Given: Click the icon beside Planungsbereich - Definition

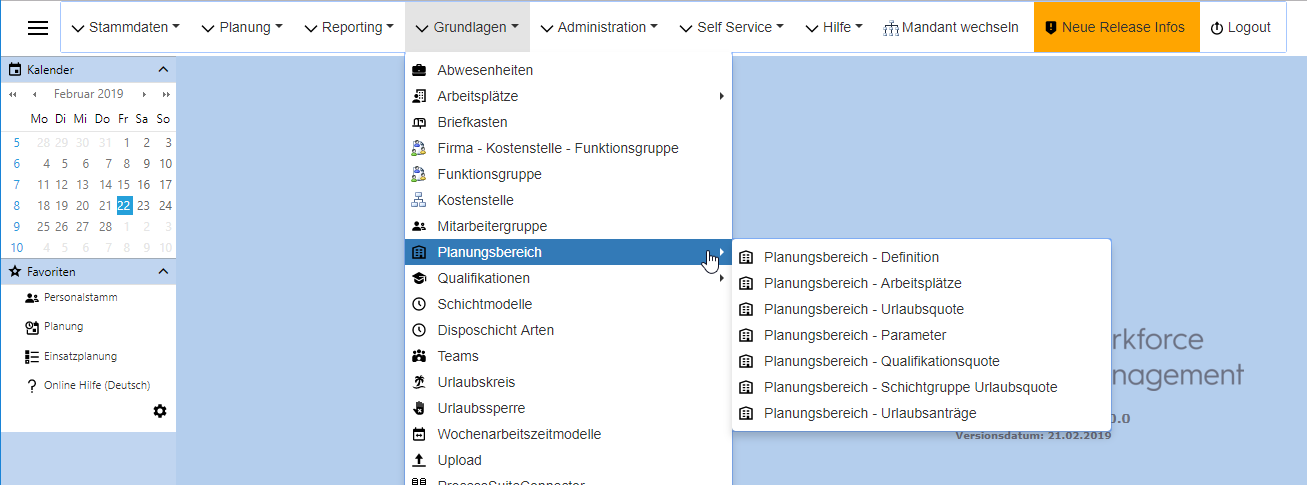Looking at the screenshot, I should [745, 257].
